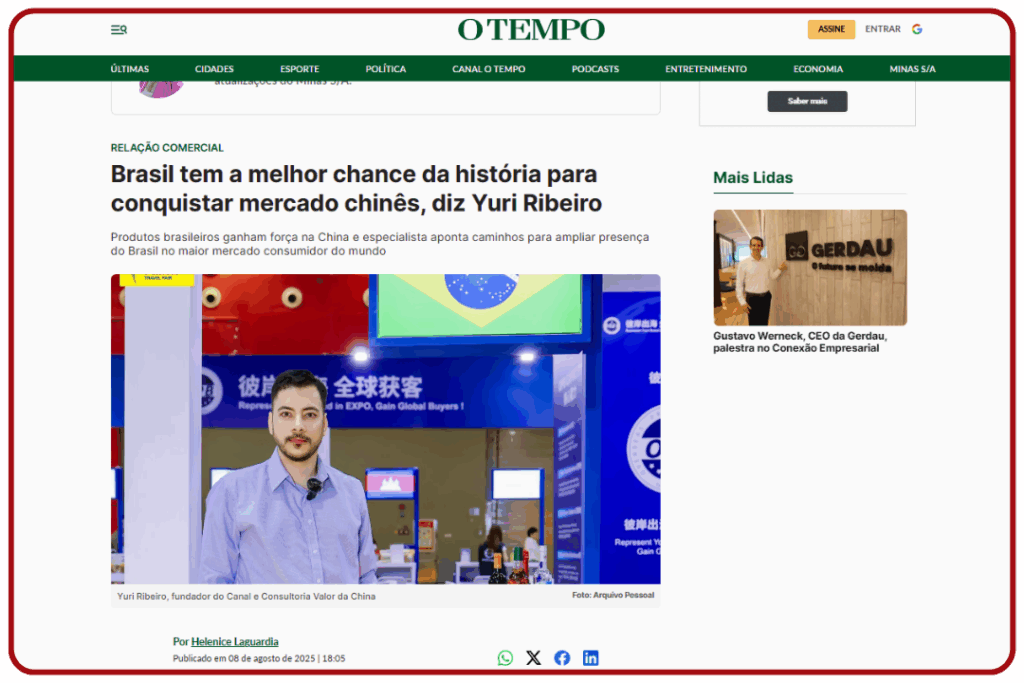Share article on LinkedIn
The height and width of the screenshot is (683, 1024).
pyautogui.click(x=590, y=658)
